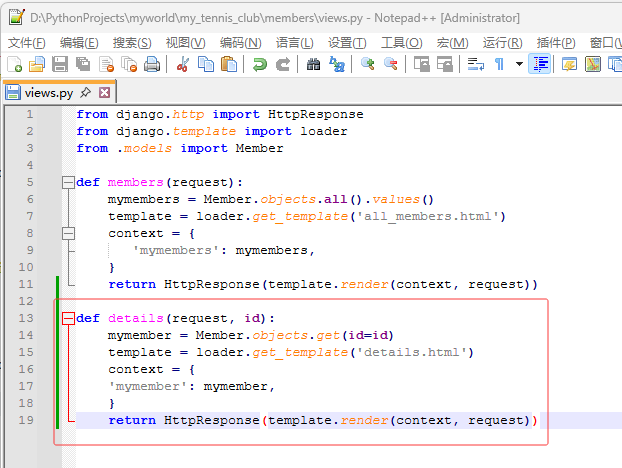Viewport: 622px width, 468px height.
Task: Open the 搜索(S) menu
Action: click(132, 42)
